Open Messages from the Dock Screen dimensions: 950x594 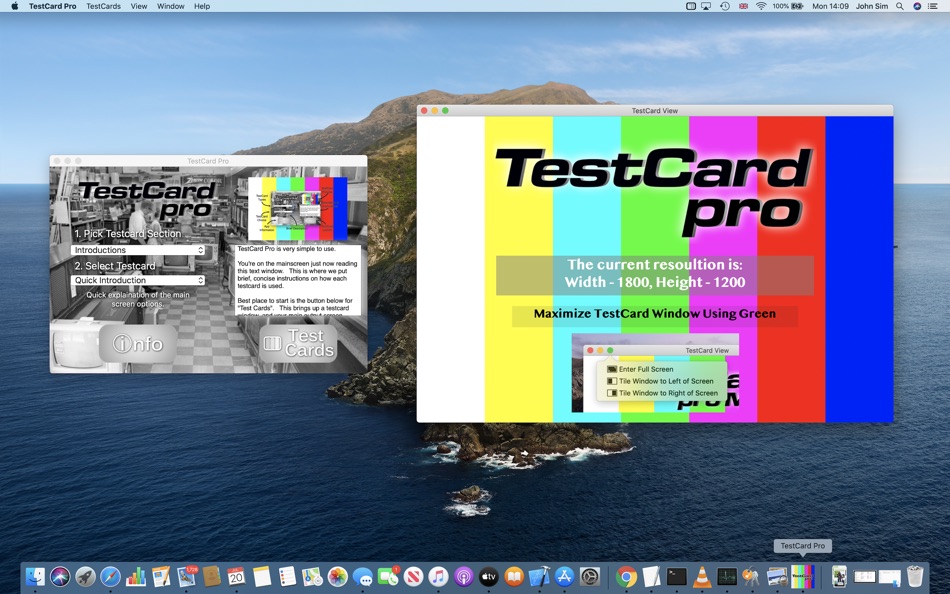coord(363,576)
